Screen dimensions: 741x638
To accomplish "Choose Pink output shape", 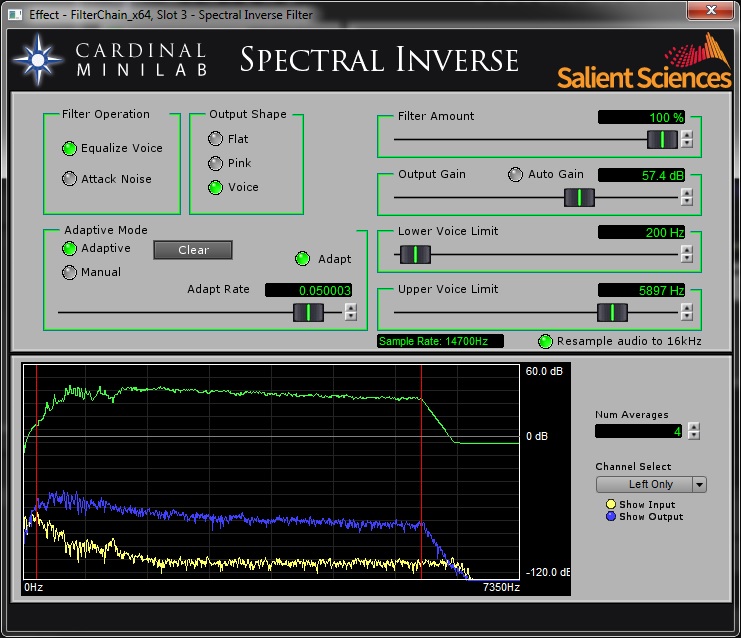I will click(x=215, y=163).
